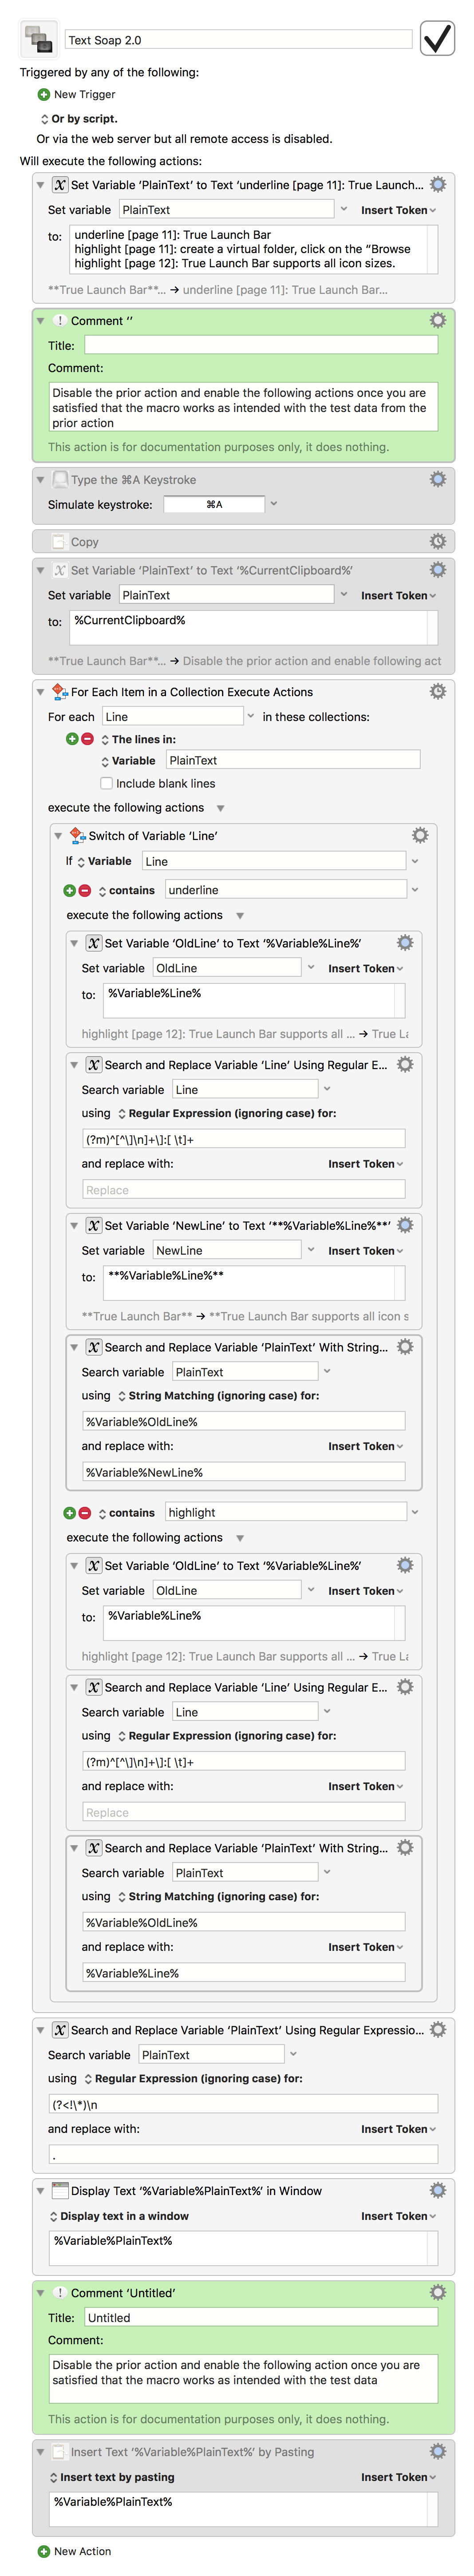Collapse Set Variable 'NewLine' action

74,1226
